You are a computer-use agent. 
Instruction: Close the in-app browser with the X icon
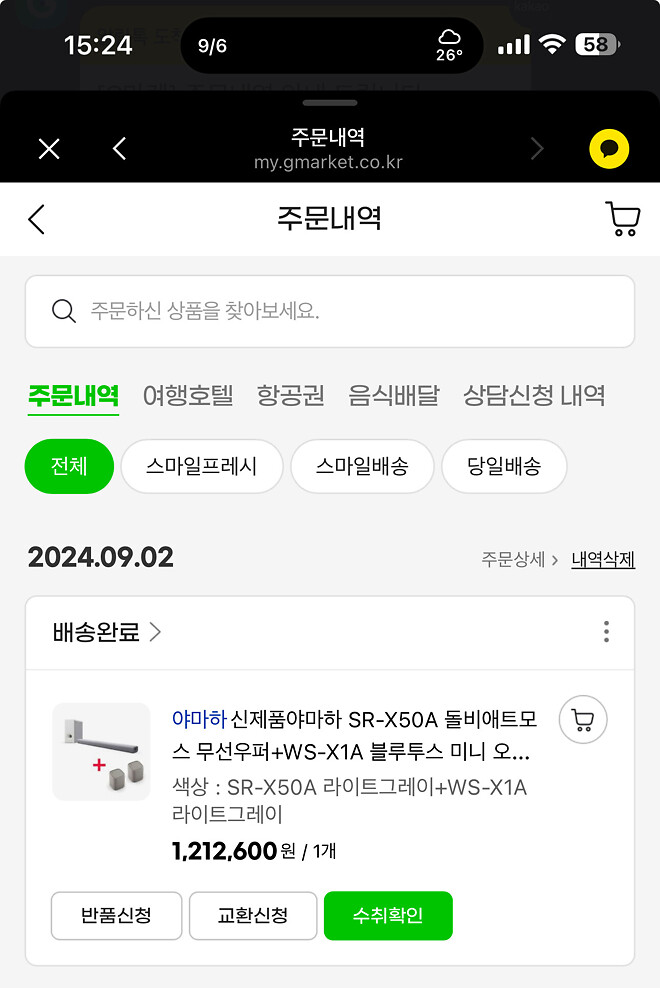[x=48, y=148]
